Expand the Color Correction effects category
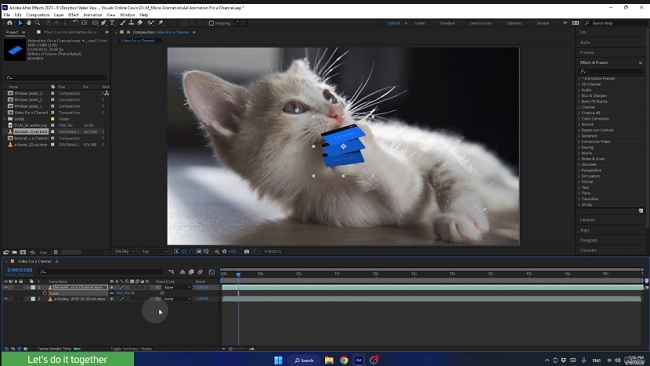This screenshot has height=366, width=650. 580,119
